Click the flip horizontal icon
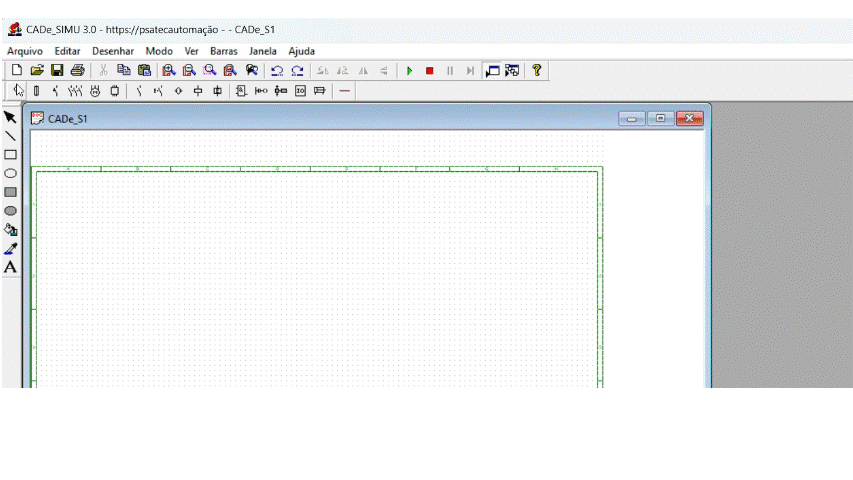Image resolution: width=853 pixels, height=480 pixels. point(363,71)
